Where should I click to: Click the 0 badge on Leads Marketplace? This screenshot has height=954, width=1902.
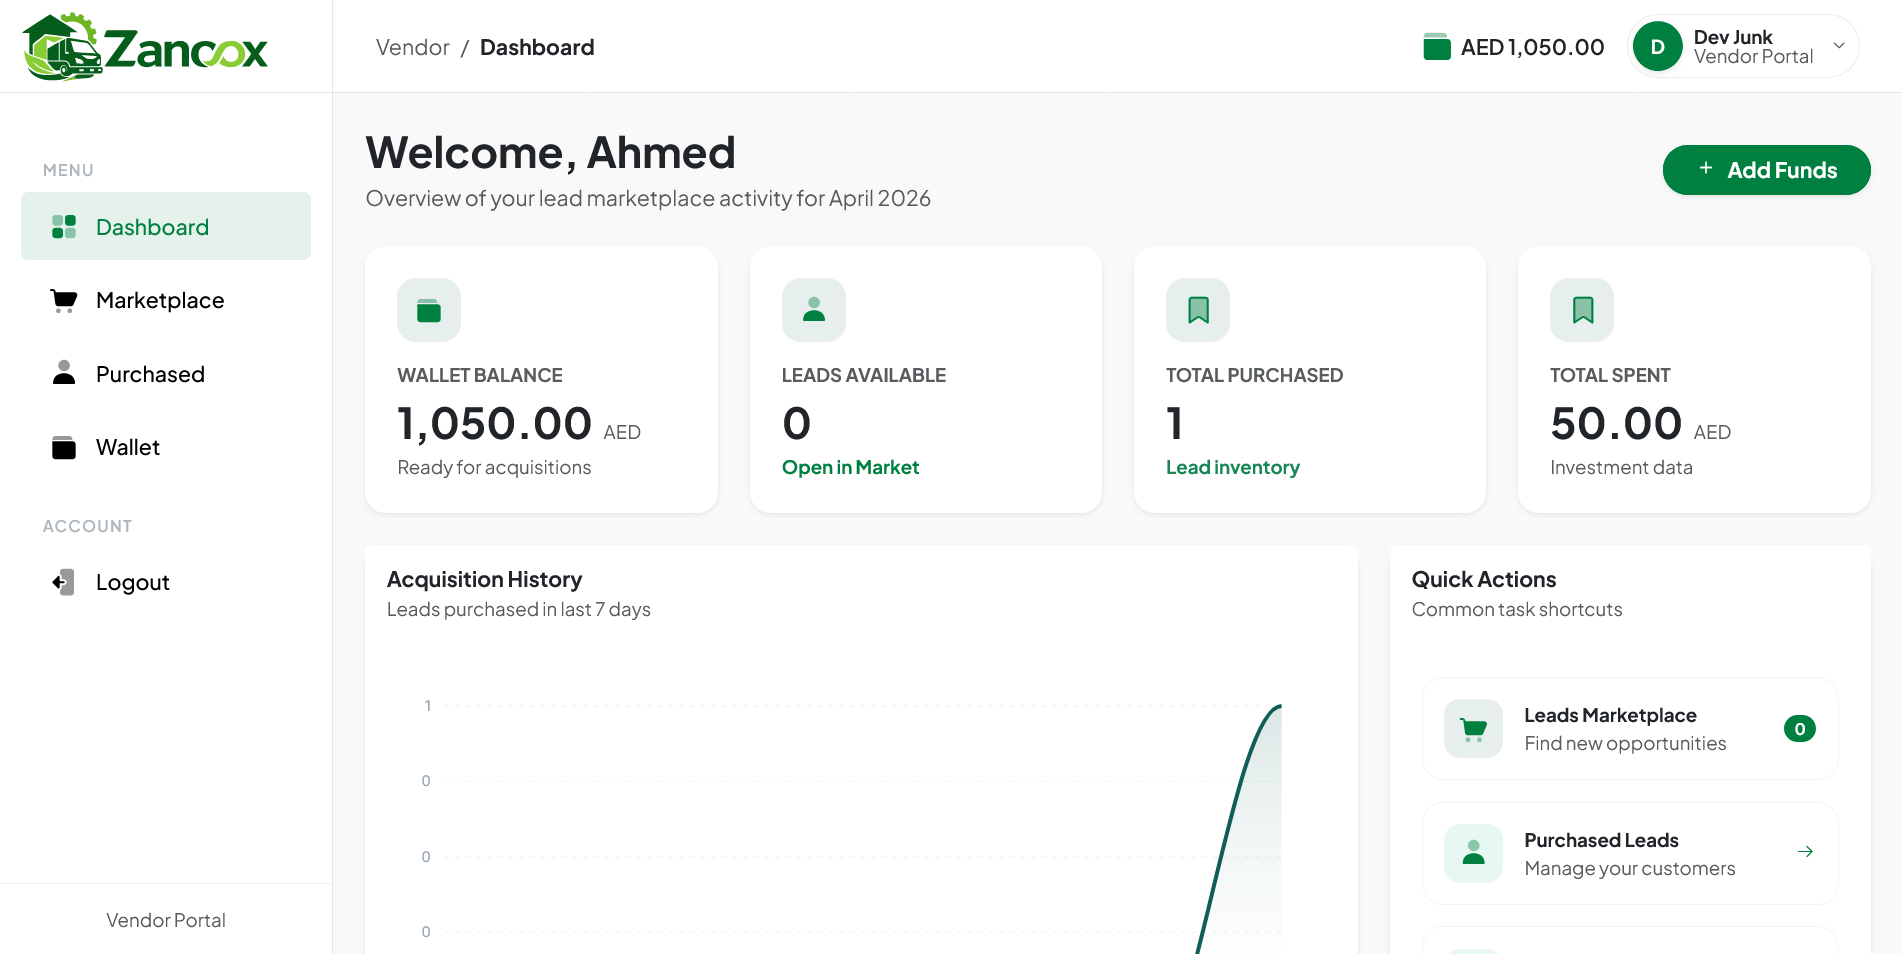point(1800,729)
